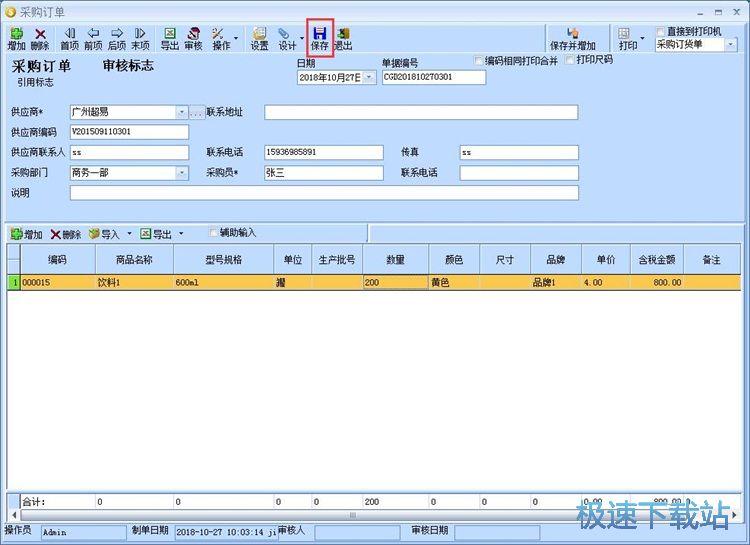The width and height of the screenshot is (750, 545).
Task: Select row 1 indicator cell
Action: point(14,282)
